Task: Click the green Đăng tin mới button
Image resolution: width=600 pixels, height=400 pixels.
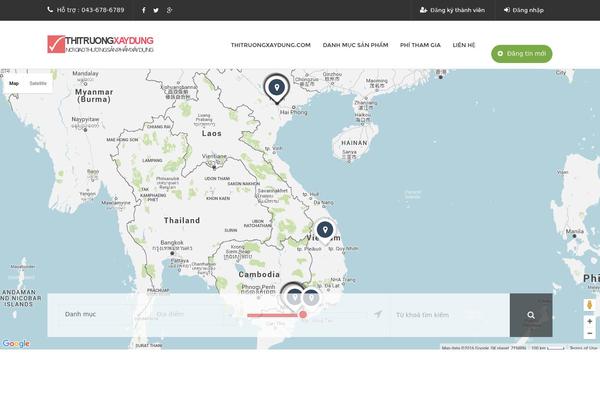Action: (x=522, y=54)
